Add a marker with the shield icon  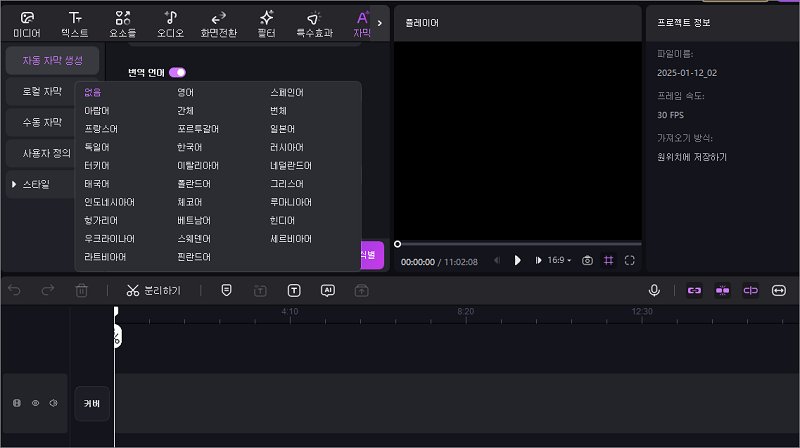(227, 290)
